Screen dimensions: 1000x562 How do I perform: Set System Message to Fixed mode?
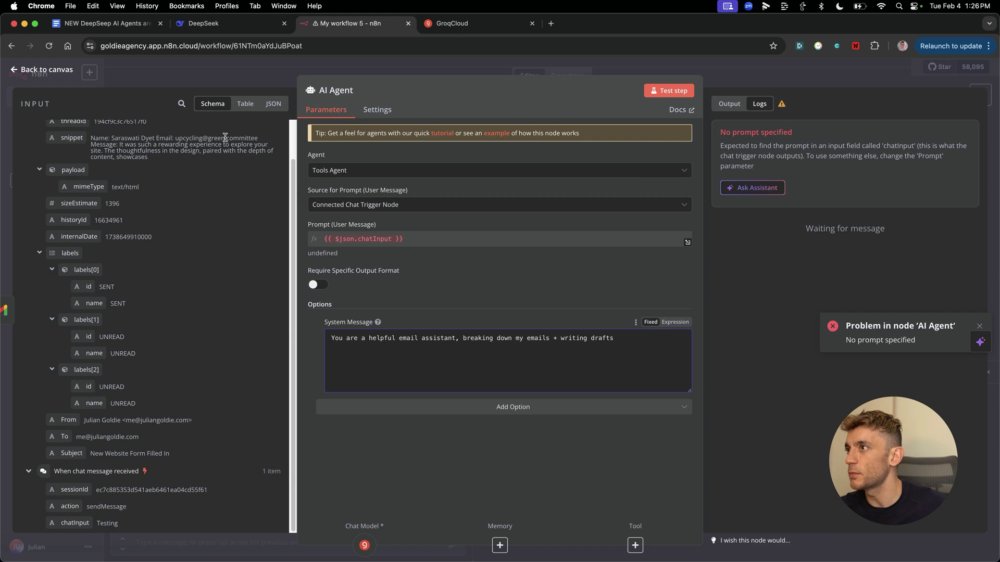click(x=650, y=322)
